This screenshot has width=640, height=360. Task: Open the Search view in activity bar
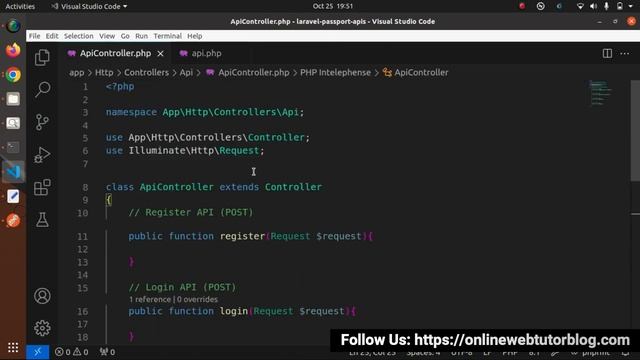[42, 89]
